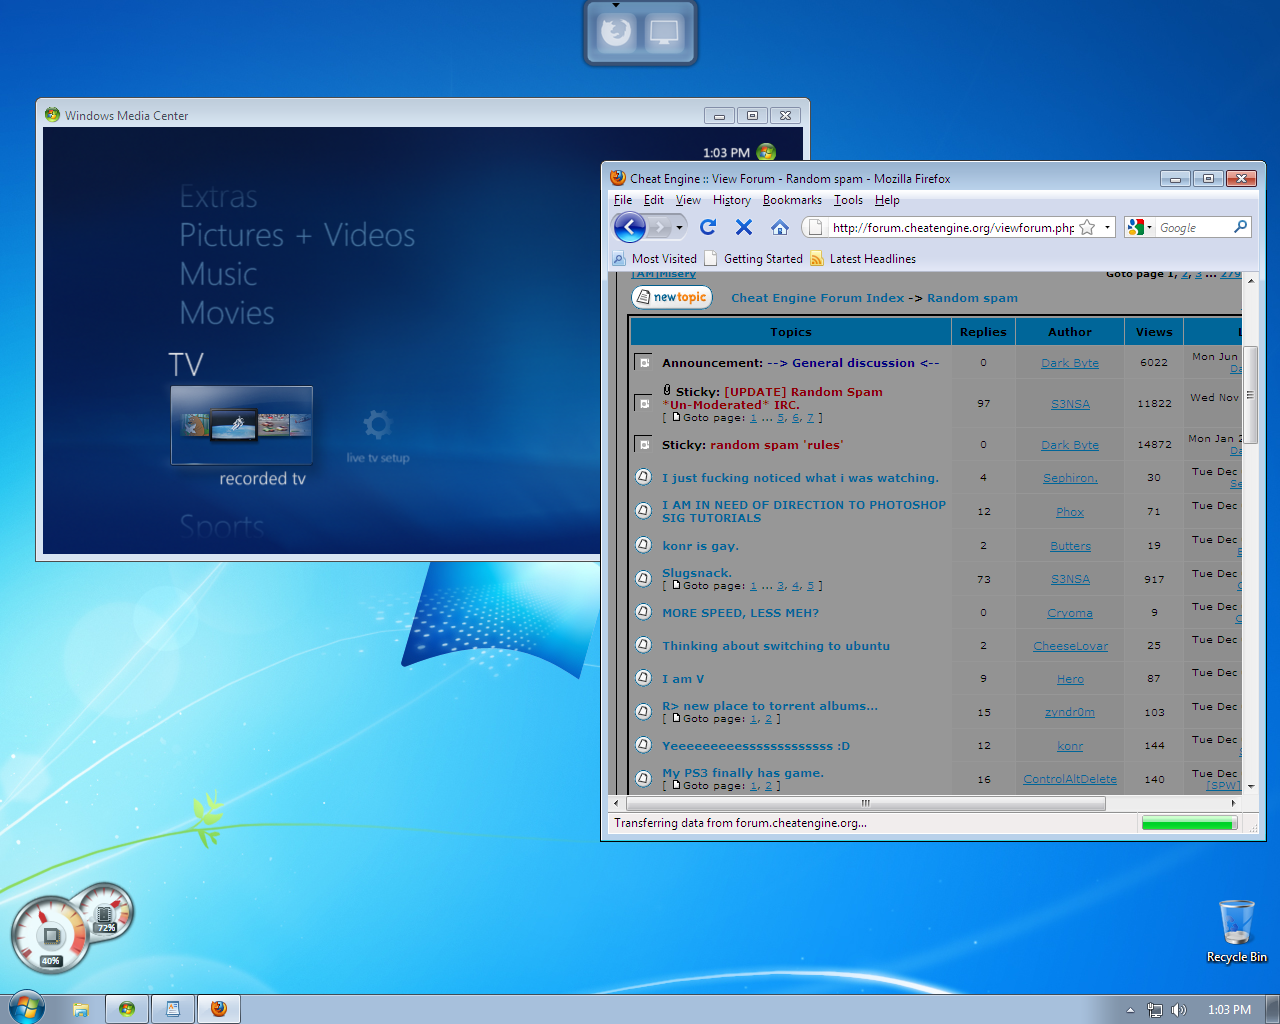Click the Views column header in the forum table
This screenshot has height=1024, width=1280.
pos(1154,332)
